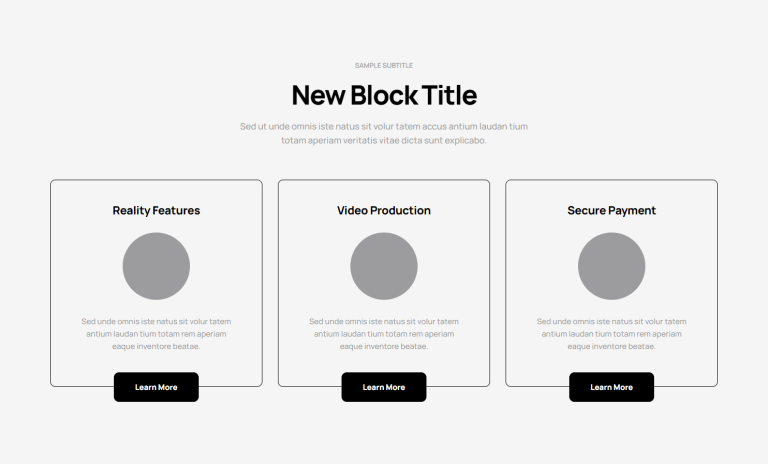
Task: Click the SAMPLE SUBTITLE text
Action: coord(384,65)
